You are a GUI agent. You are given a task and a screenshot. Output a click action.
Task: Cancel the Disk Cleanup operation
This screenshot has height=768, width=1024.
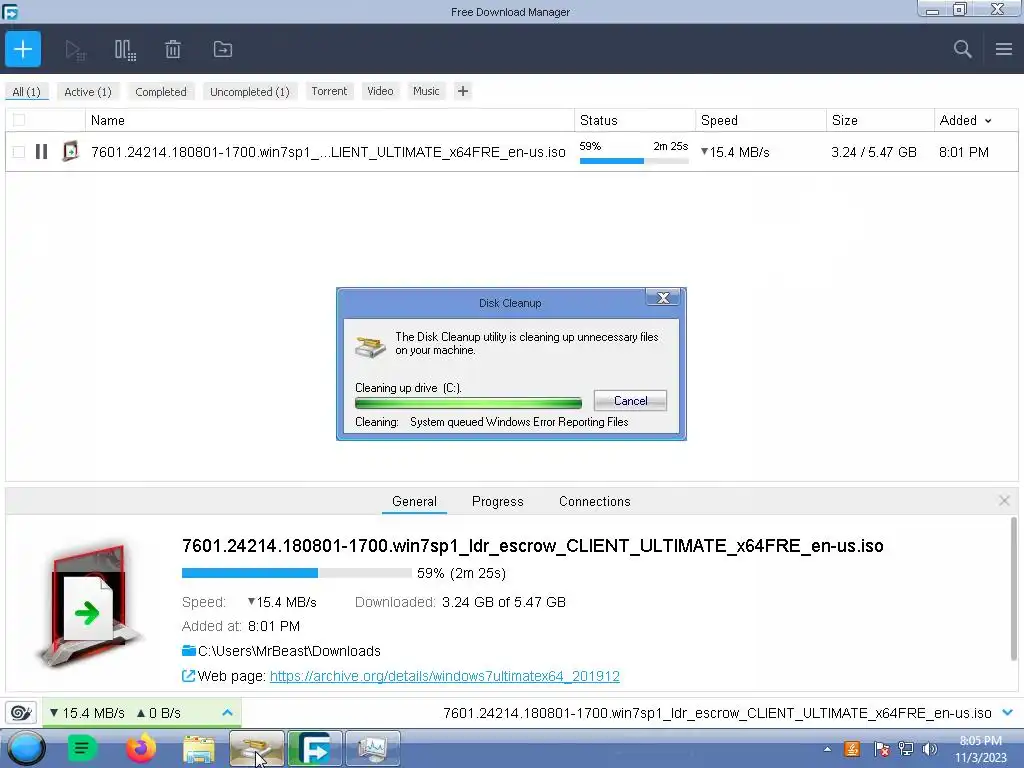click(x=630, y=401)
